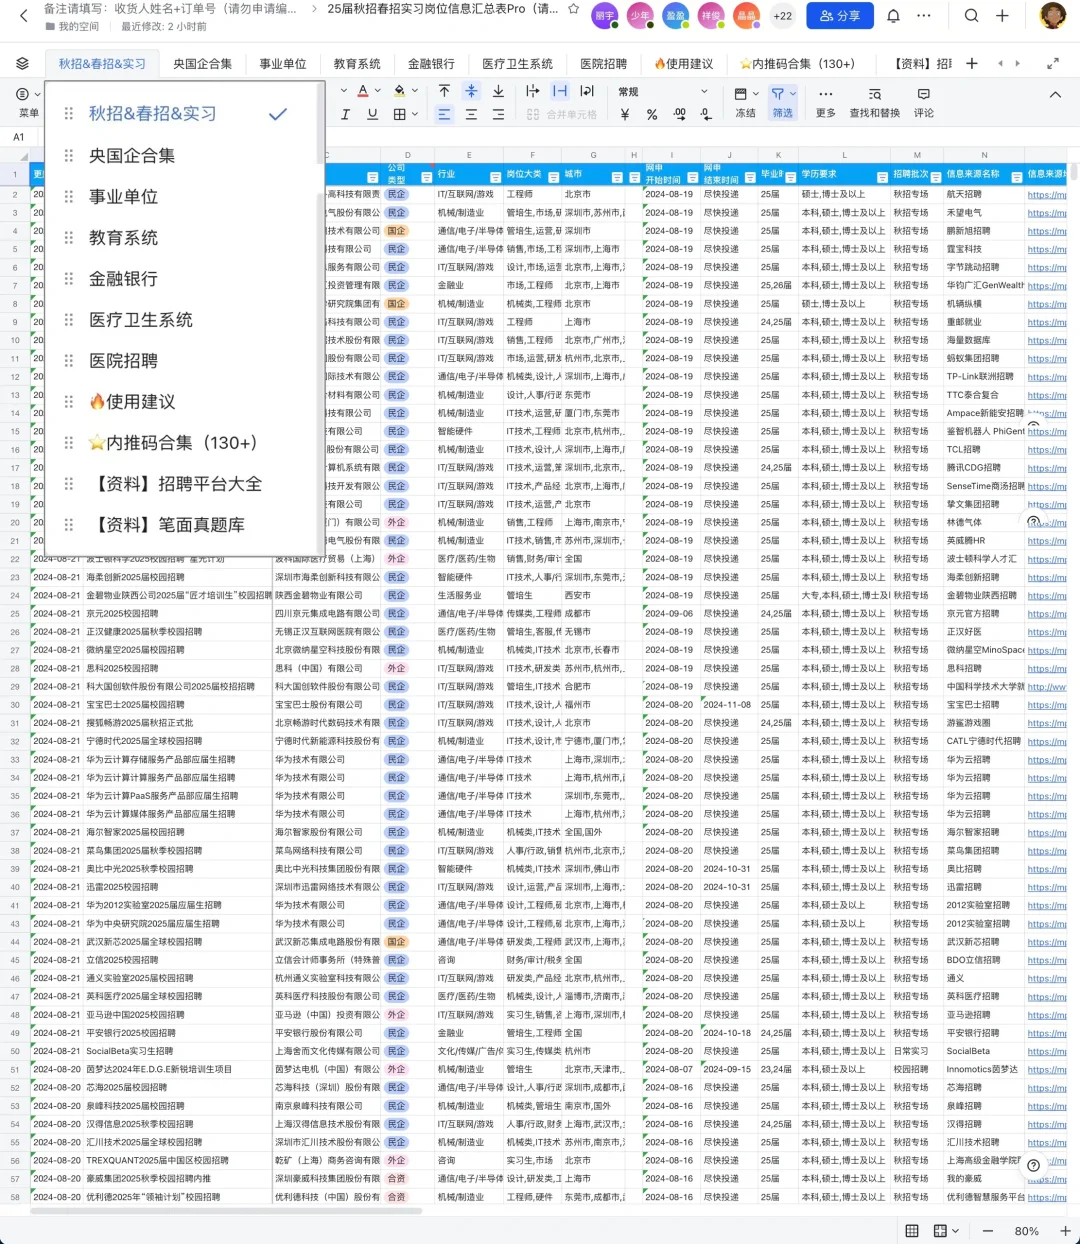1080x1244 pixels.
Task: Create new item with plus icon
Action: [x=1002, y=16]
